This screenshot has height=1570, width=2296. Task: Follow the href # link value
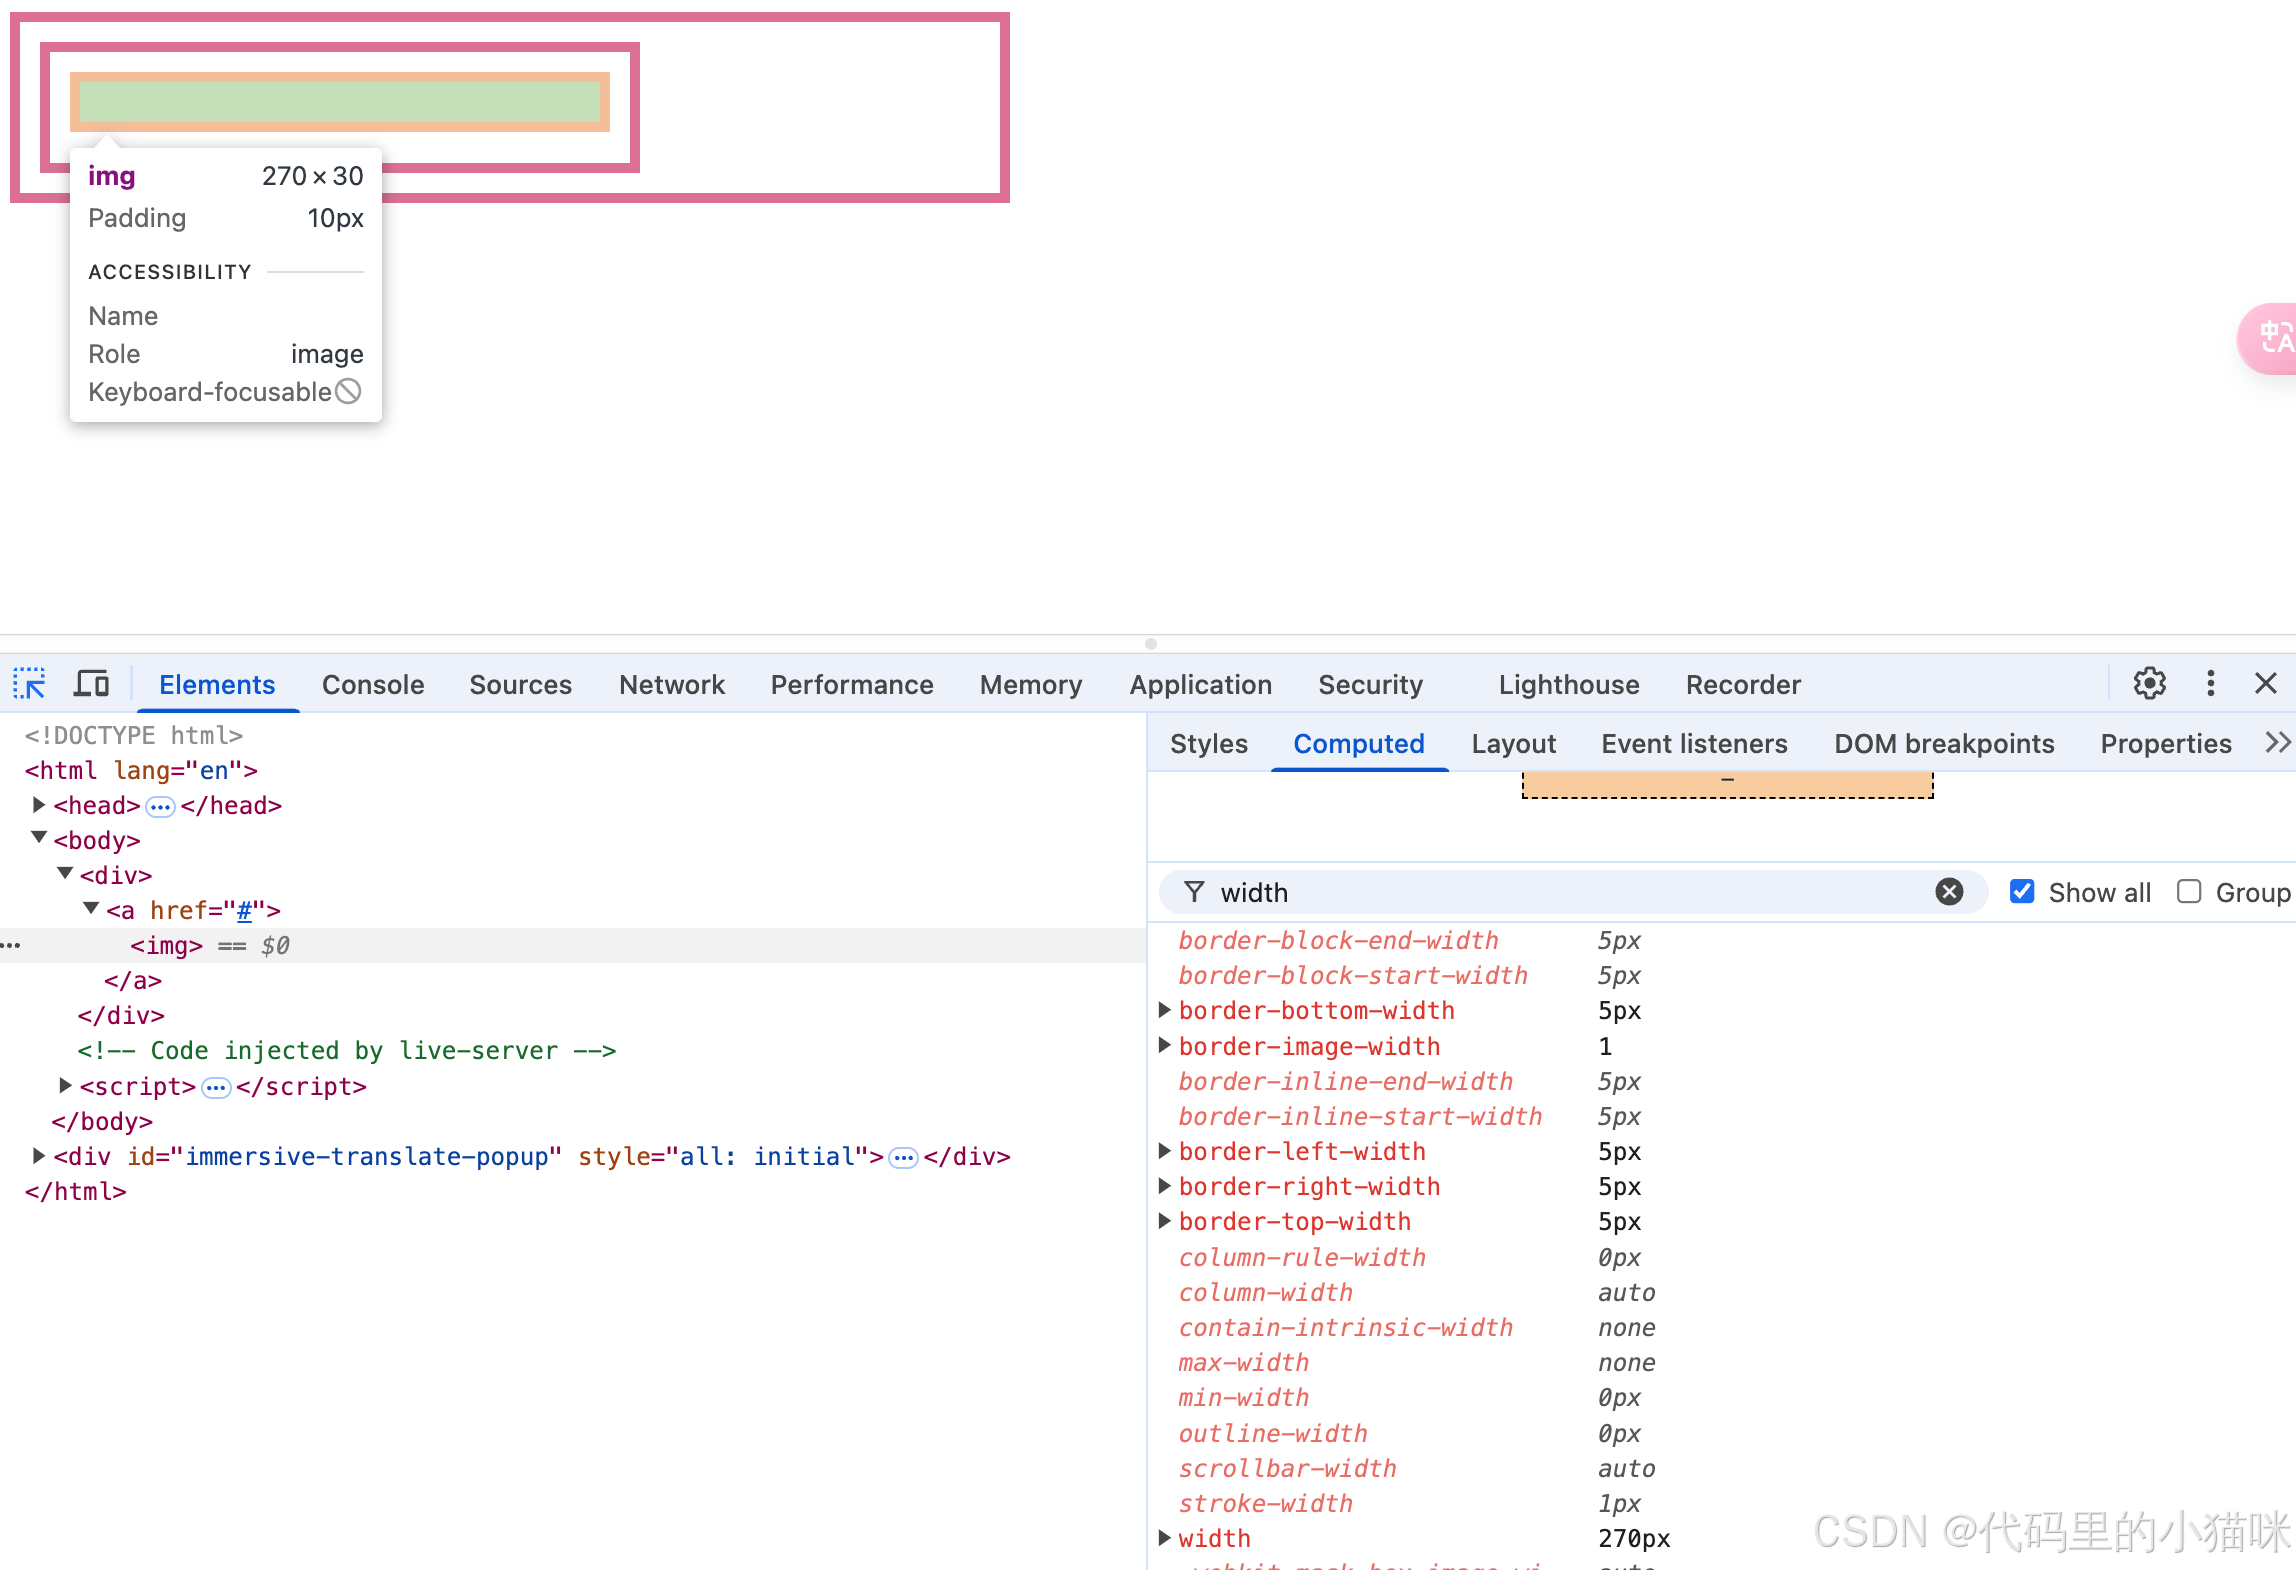[x=244, y=910]
